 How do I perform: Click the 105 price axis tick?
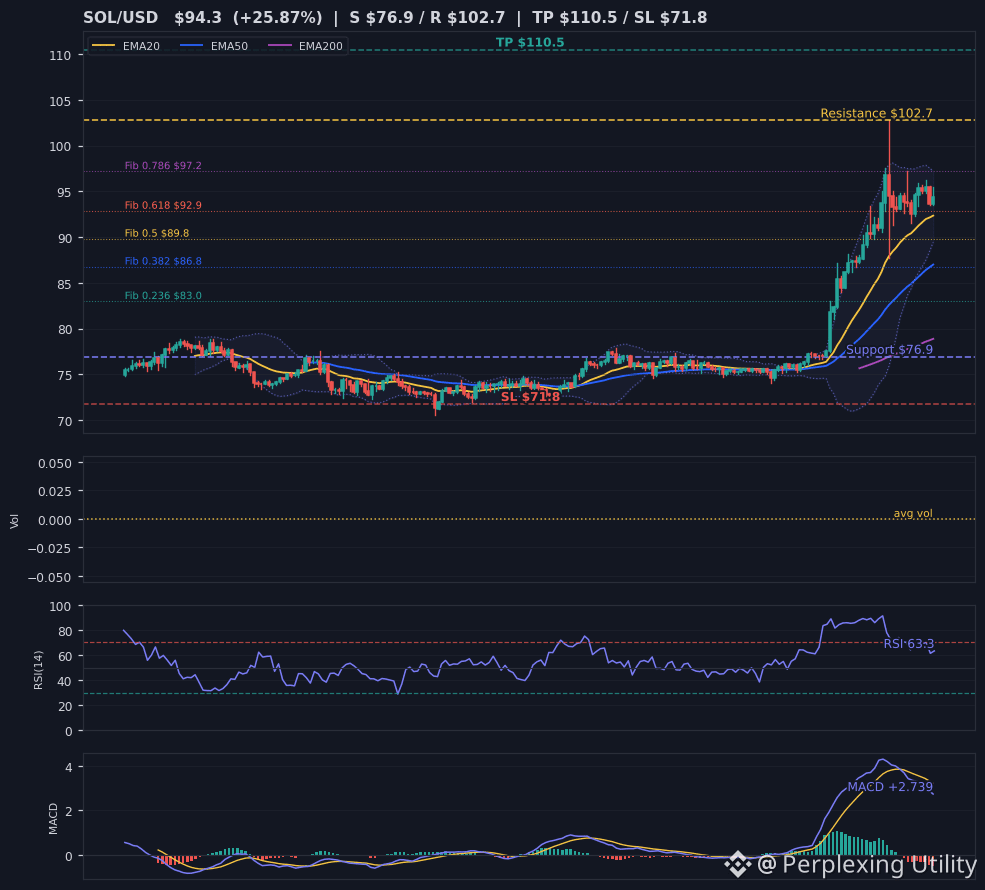click(x=60, y=101)
